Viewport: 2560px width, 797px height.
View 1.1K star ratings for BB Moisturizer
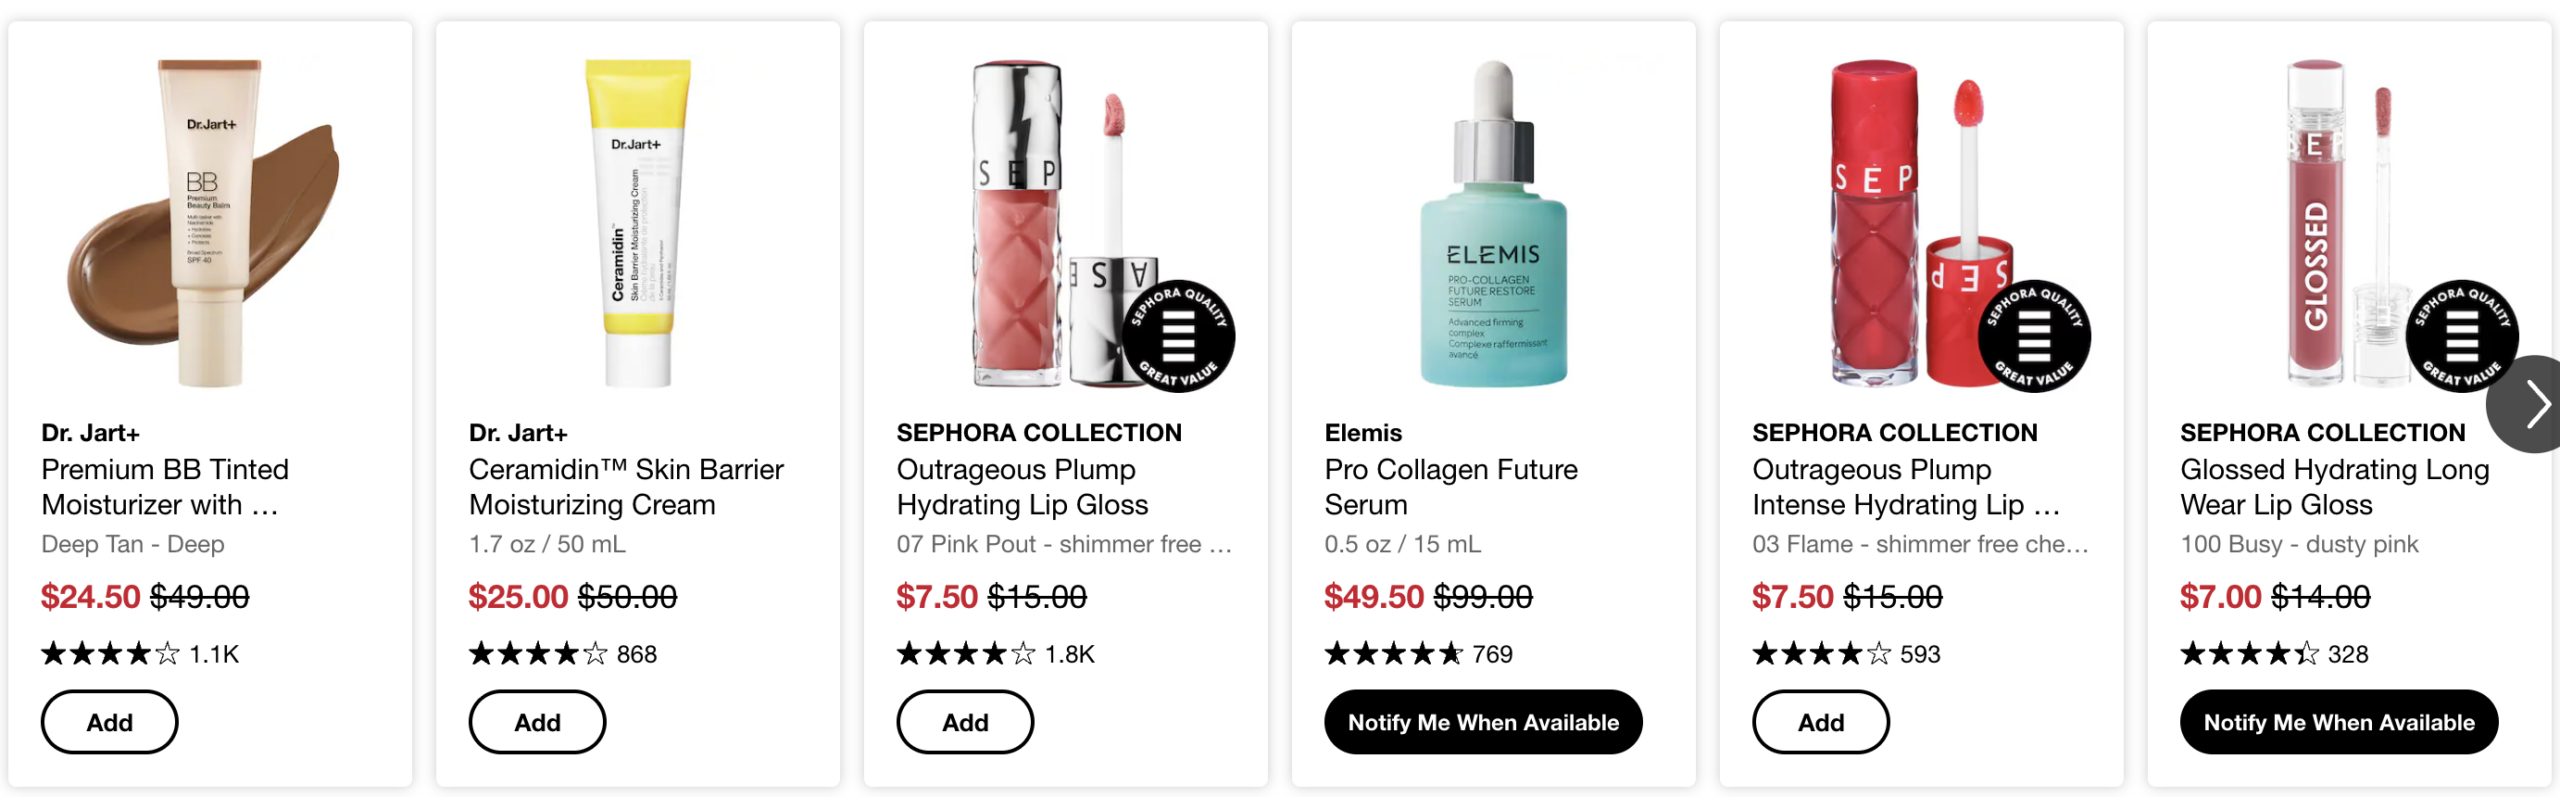coord(140,654)
